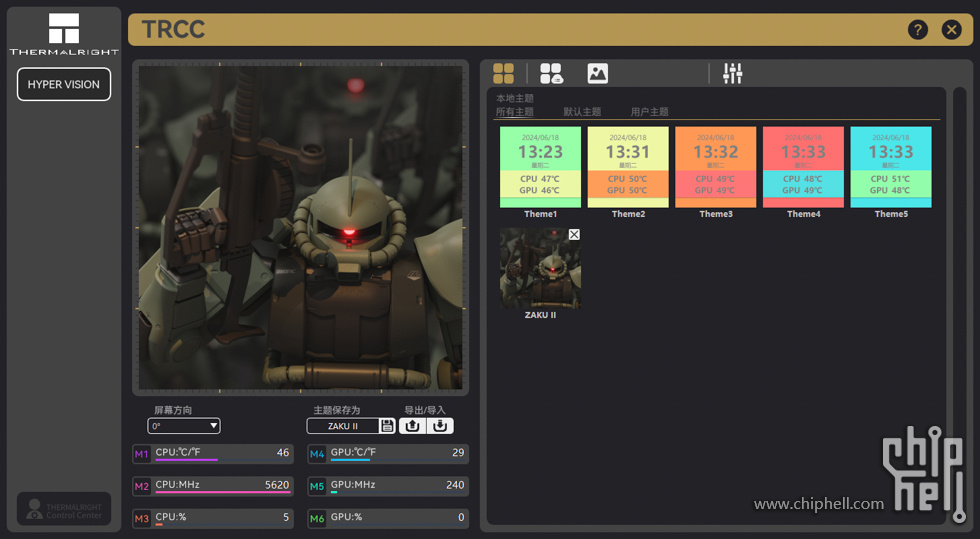Viewport: 980px width, 539px height.
Task: Switch to the 用户主题 tab
Action: click(649, 112)
